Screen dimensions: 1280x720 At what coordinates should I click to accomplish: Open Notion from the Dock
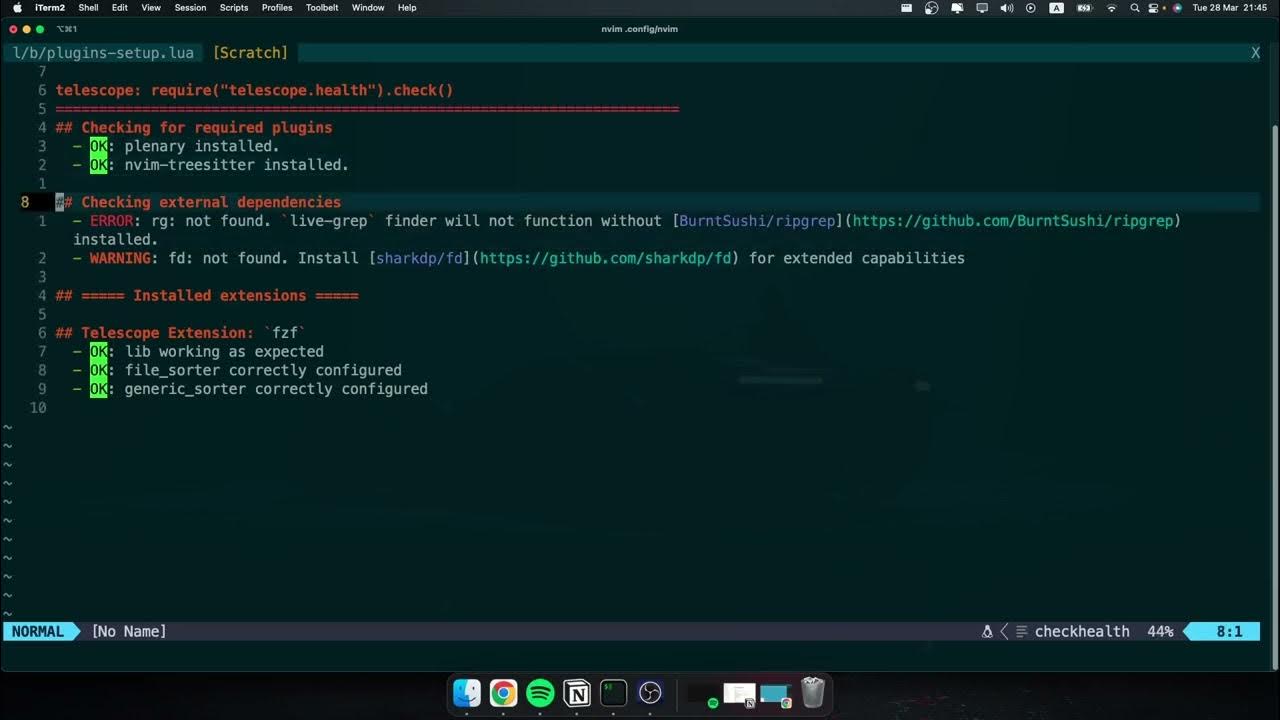(x=577, y=693)
